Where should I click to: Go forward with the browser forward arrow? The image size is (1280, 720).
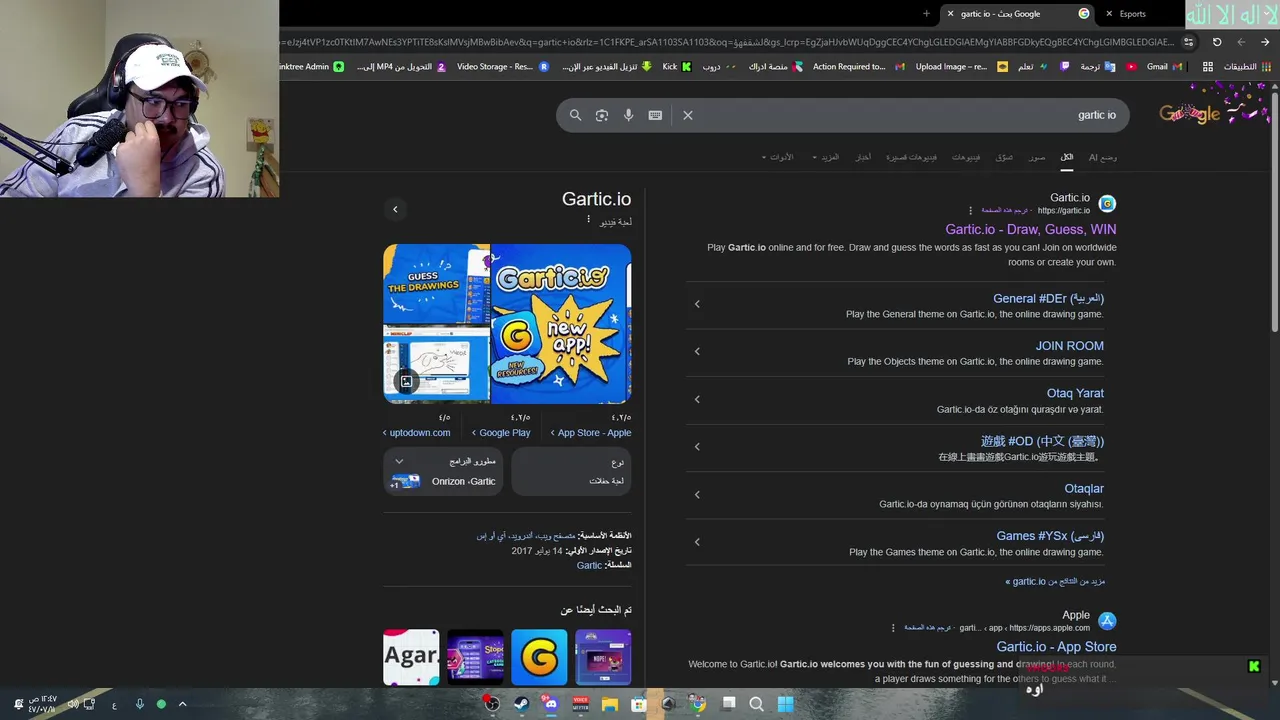tap(1241, 42)
